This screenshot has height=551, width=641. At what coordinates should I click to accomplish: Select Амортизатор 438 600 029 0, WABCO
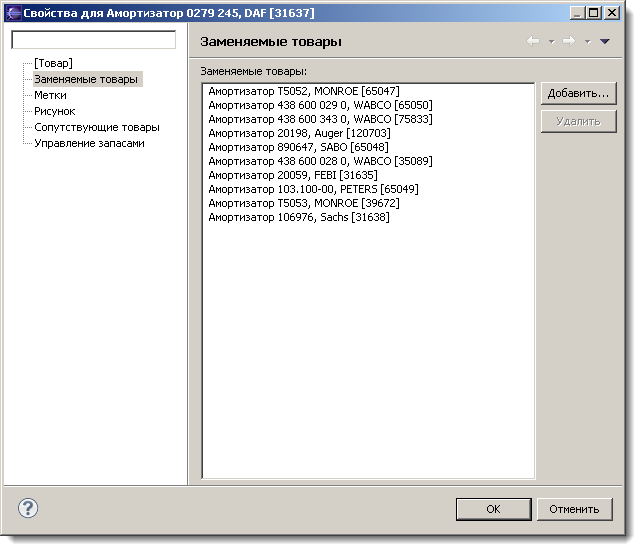[320, 105]
